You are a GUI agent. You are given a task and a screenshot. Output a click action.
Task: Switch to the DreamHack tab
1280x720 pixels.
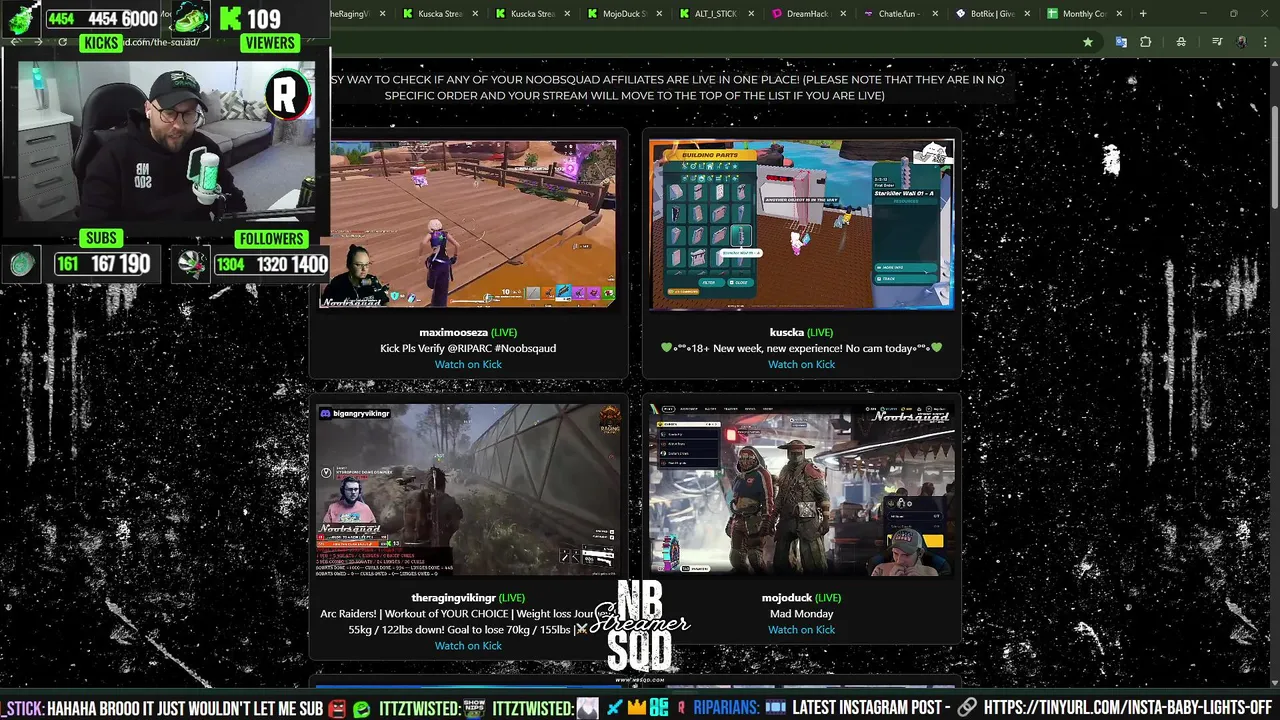(806, 14)
